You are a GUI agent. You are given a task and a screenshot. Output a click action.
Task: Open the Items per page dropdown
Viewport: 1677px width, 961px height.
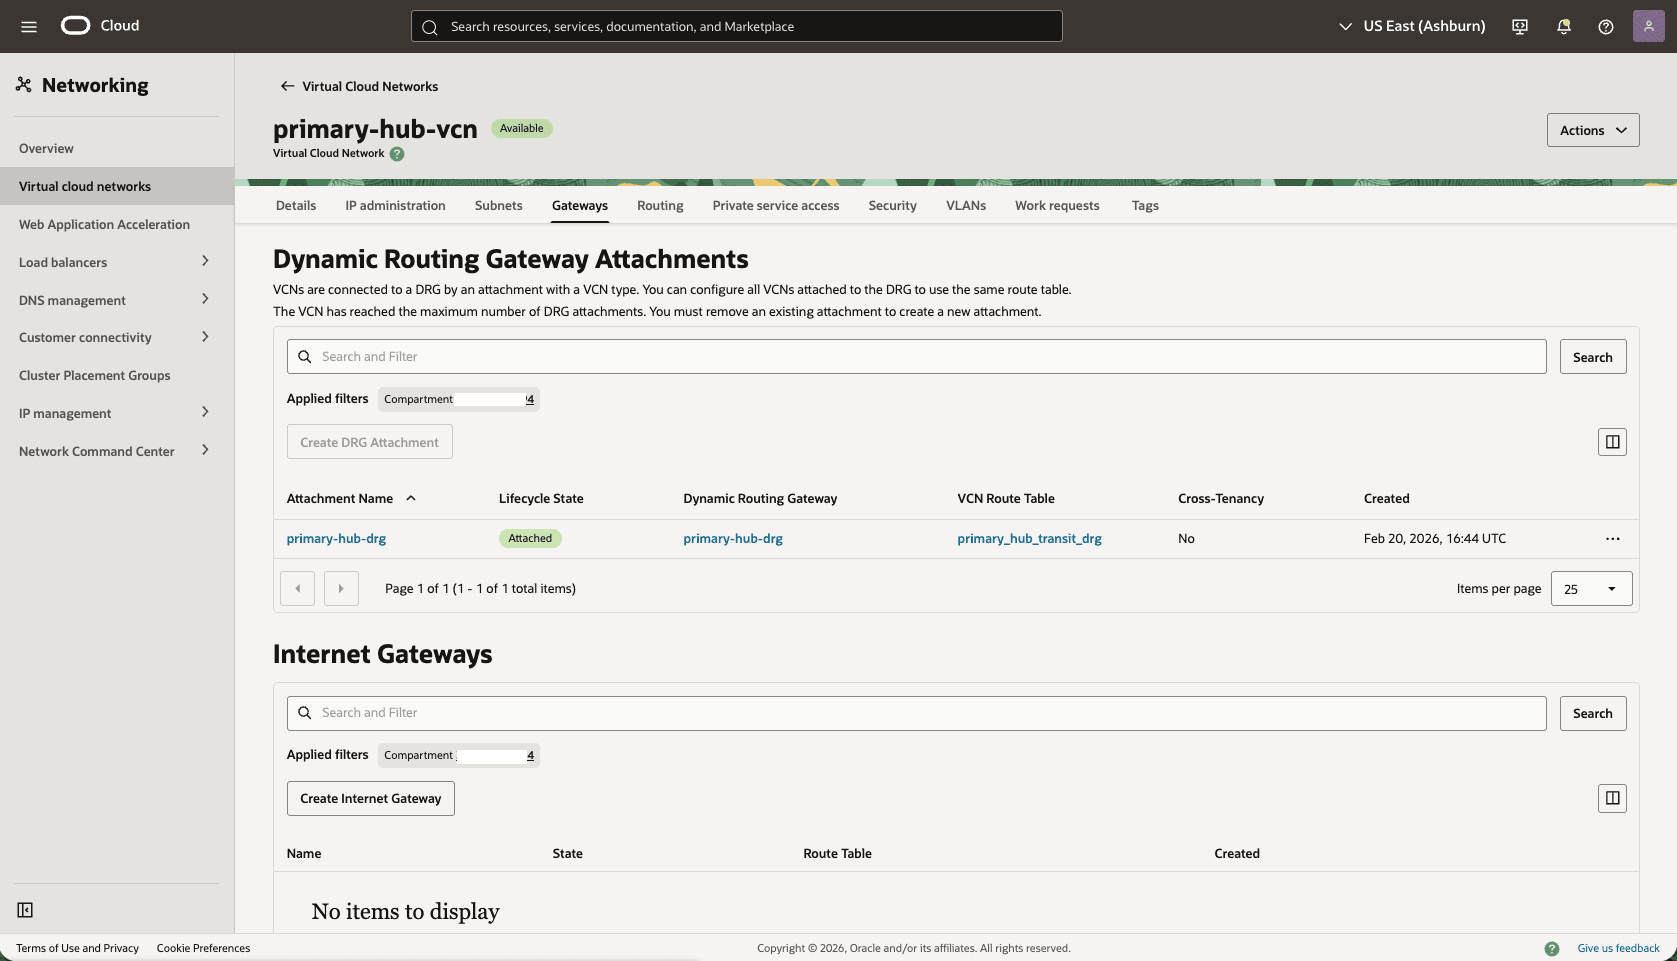click(1590, 588)
